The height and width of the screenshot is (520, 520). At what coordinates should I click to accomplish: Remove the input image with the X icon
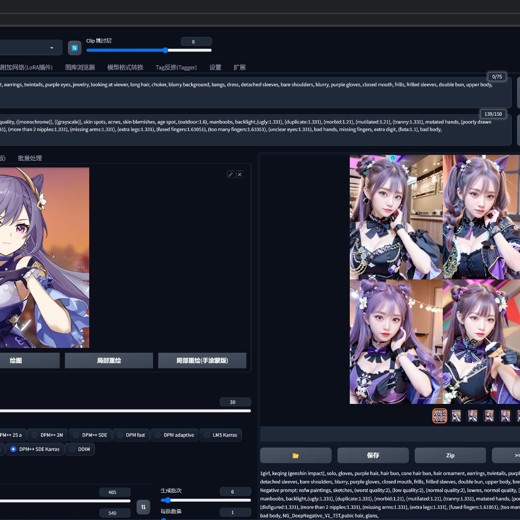click(x=239, y=174)
